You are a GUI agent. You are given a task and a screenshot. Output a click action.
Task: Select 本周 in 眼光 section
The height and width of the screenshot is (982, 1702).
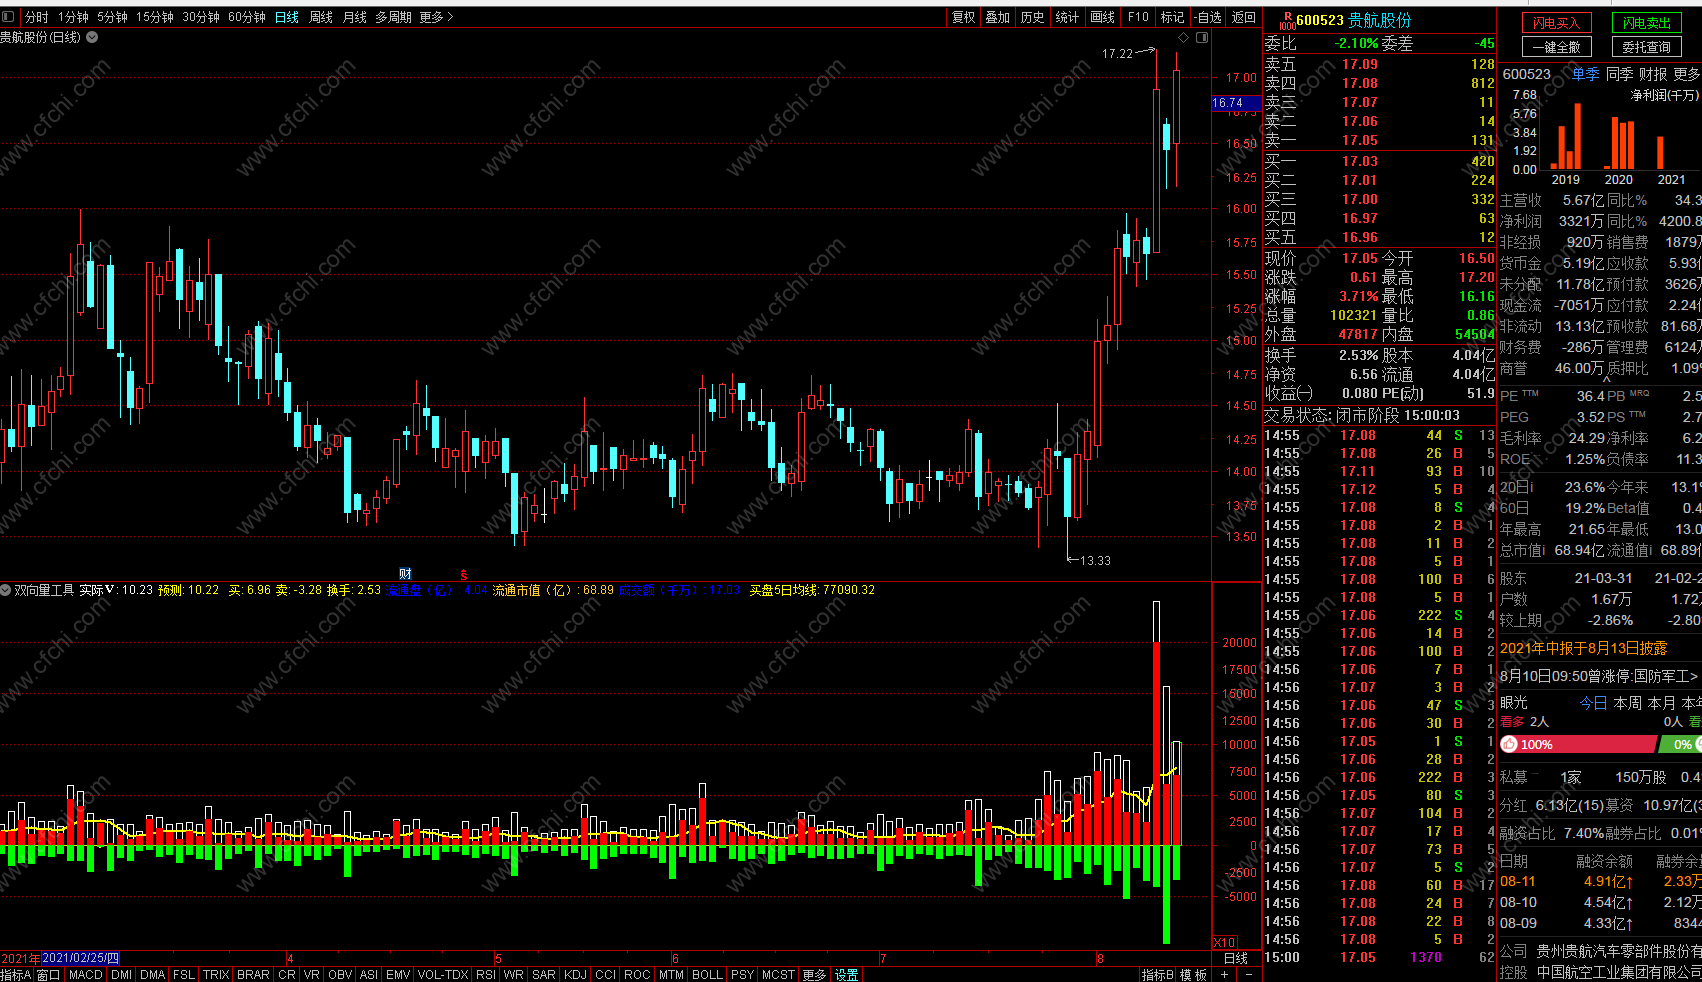(x=1627, y=703)
